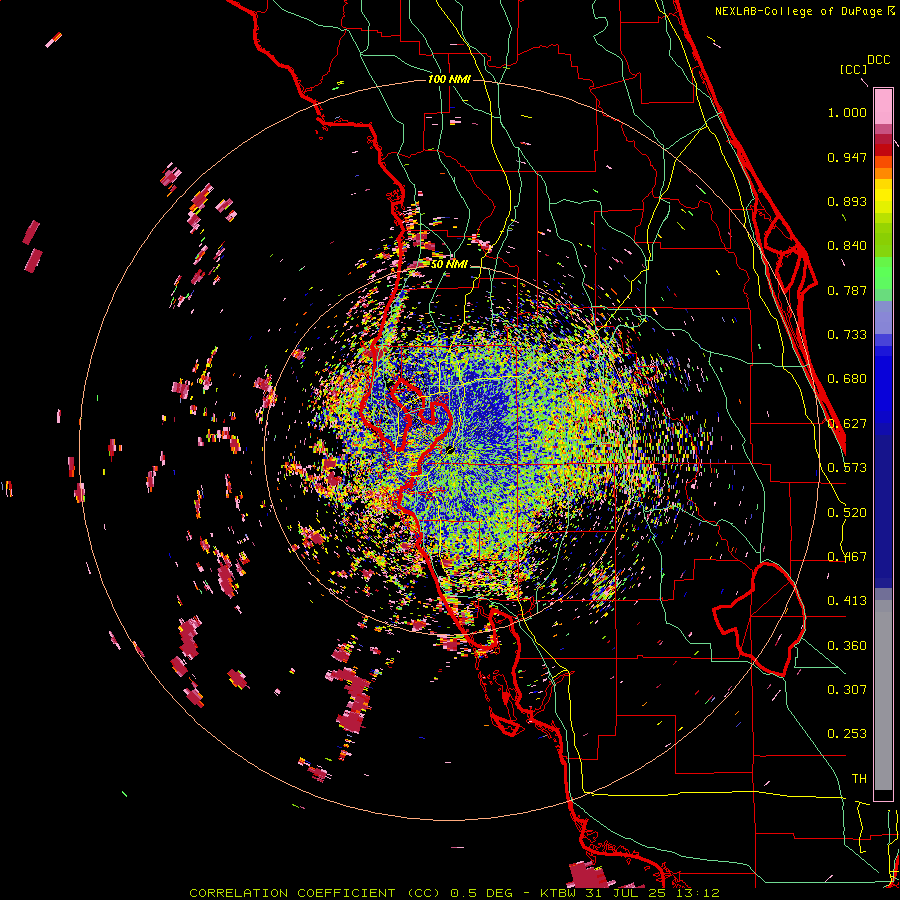Click the gray color band near 0.307
The image size is (900, 900).
(883, 695)
